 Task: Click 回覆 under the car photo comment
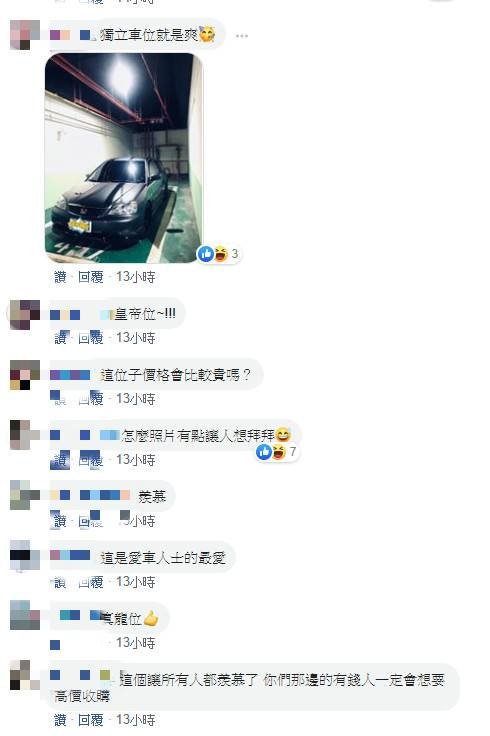tap(91, 277)
